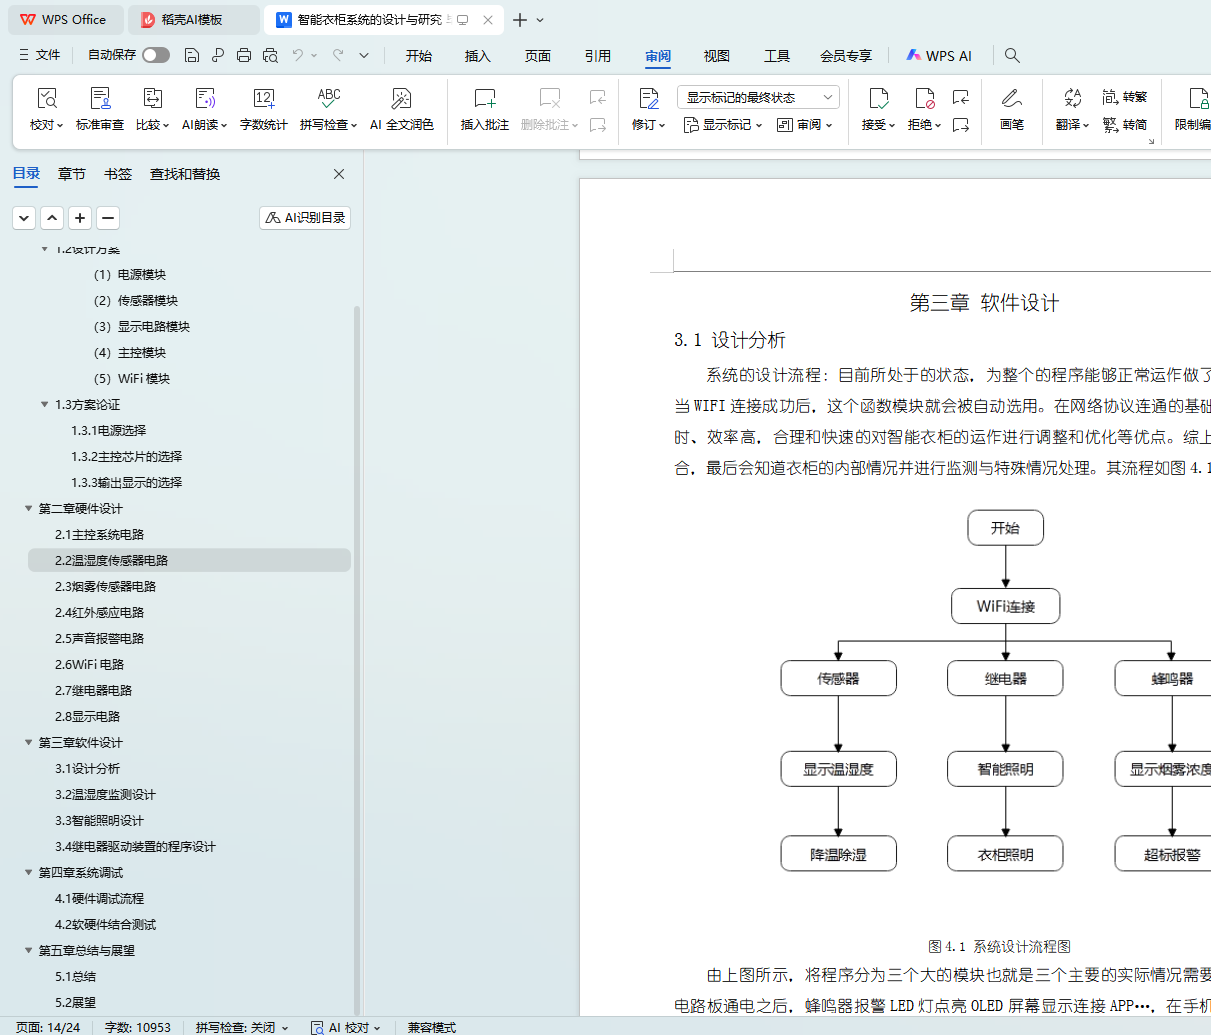Click the outline panel vertical scrollbar

point(357,600)
